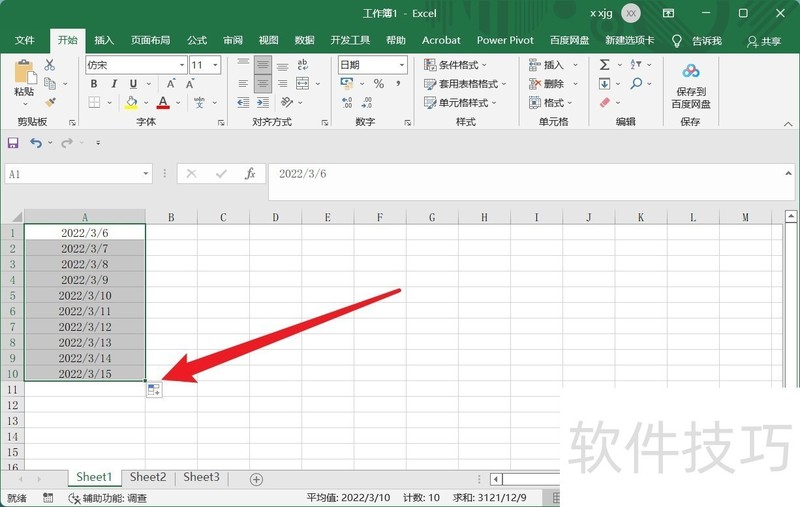The image size is (800, 507).
Task: Click Increase Decimal icon
Action: click(x=347, y=103)
